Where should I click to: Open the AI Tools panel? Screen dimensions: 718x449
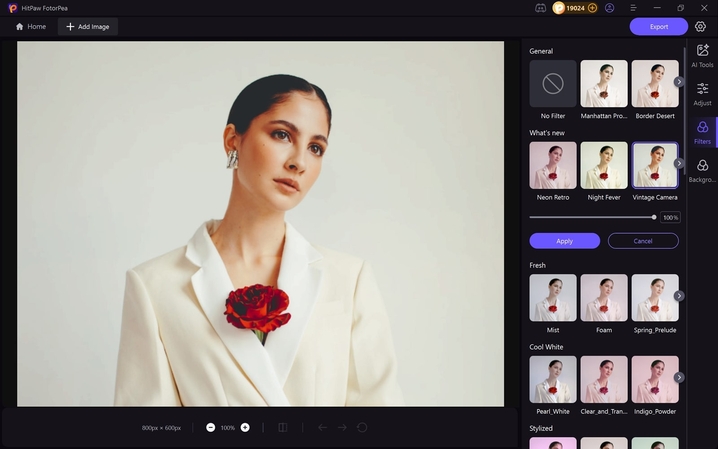702,55
